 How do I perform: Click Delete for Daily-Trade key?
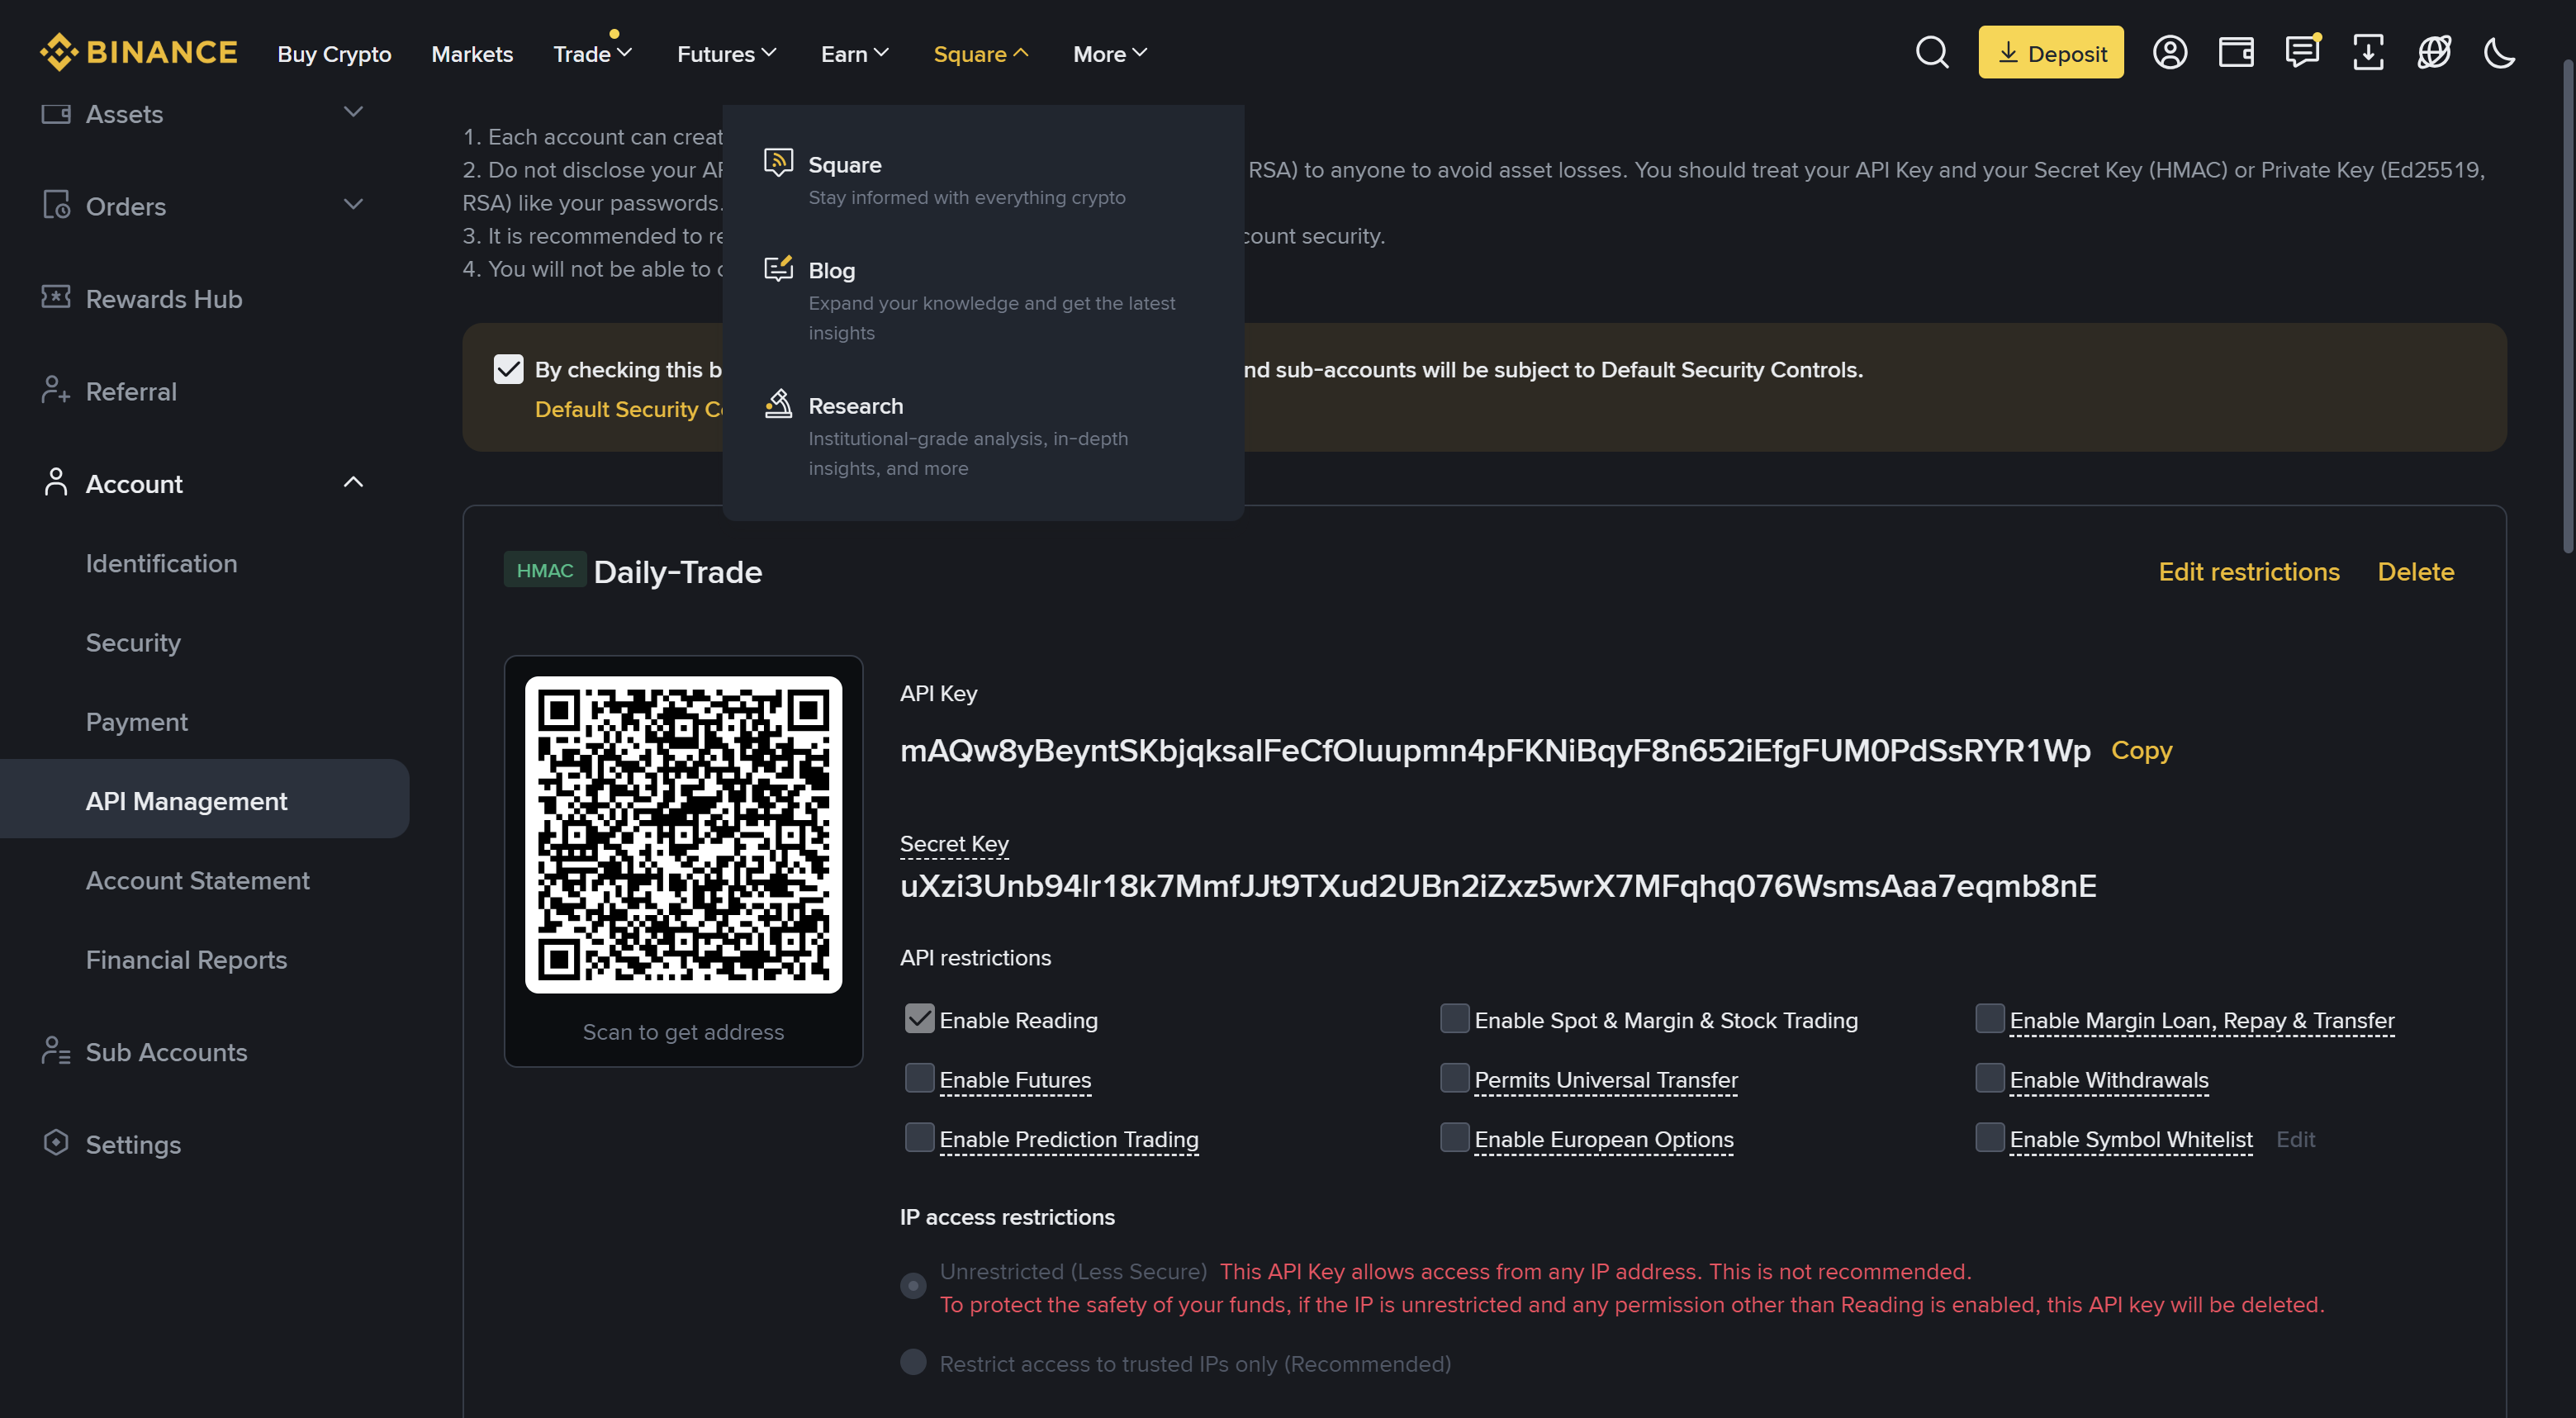tap(2415, 571)
